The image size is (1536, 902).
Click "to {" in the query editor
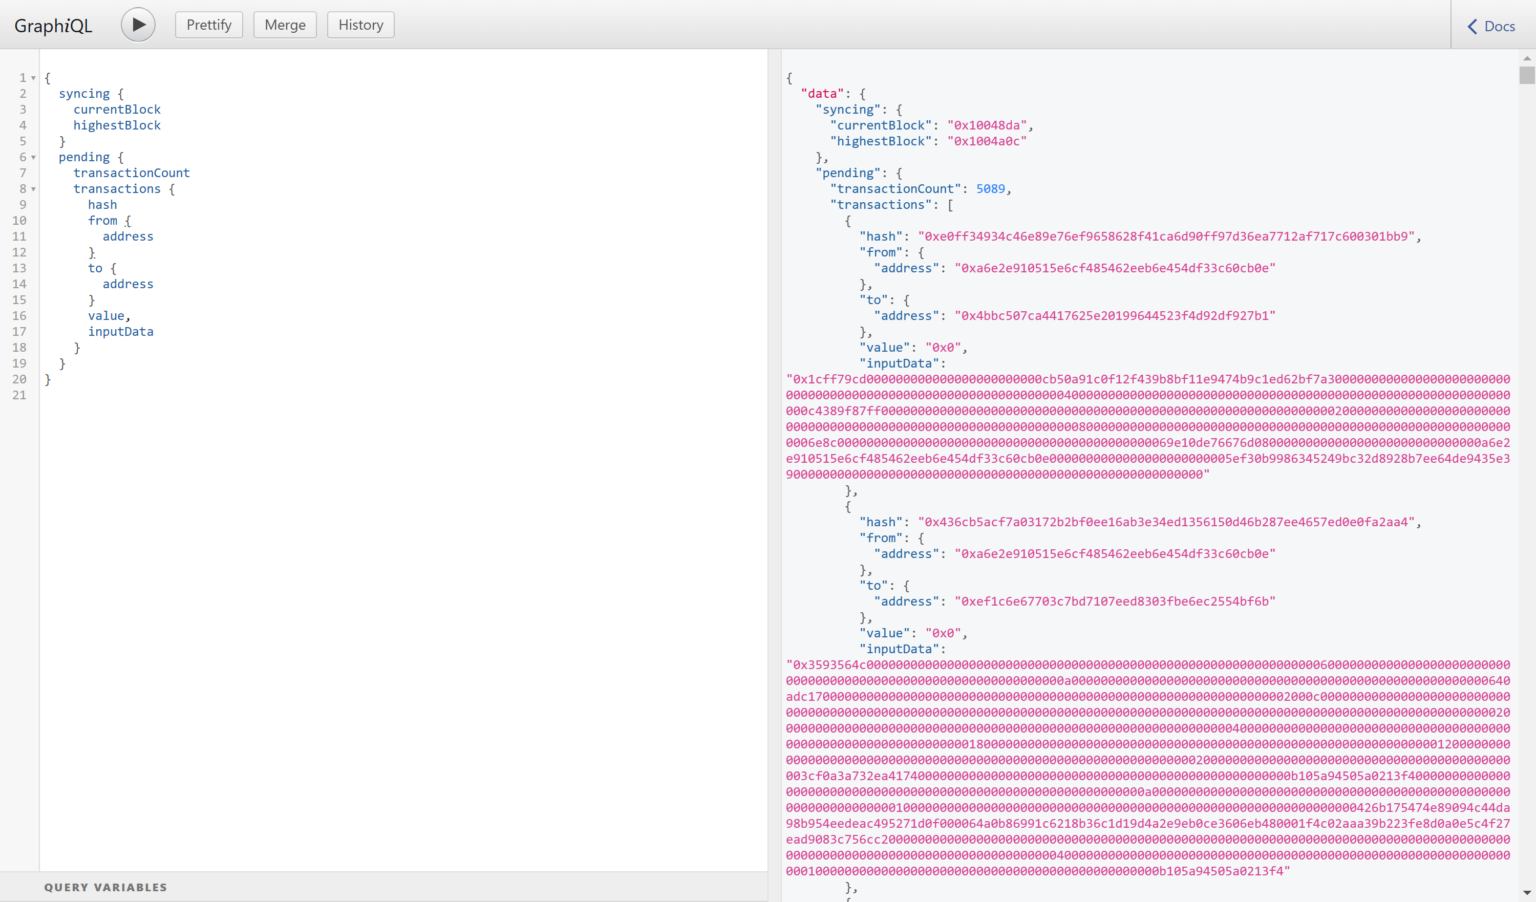click(x=102, y=269)
